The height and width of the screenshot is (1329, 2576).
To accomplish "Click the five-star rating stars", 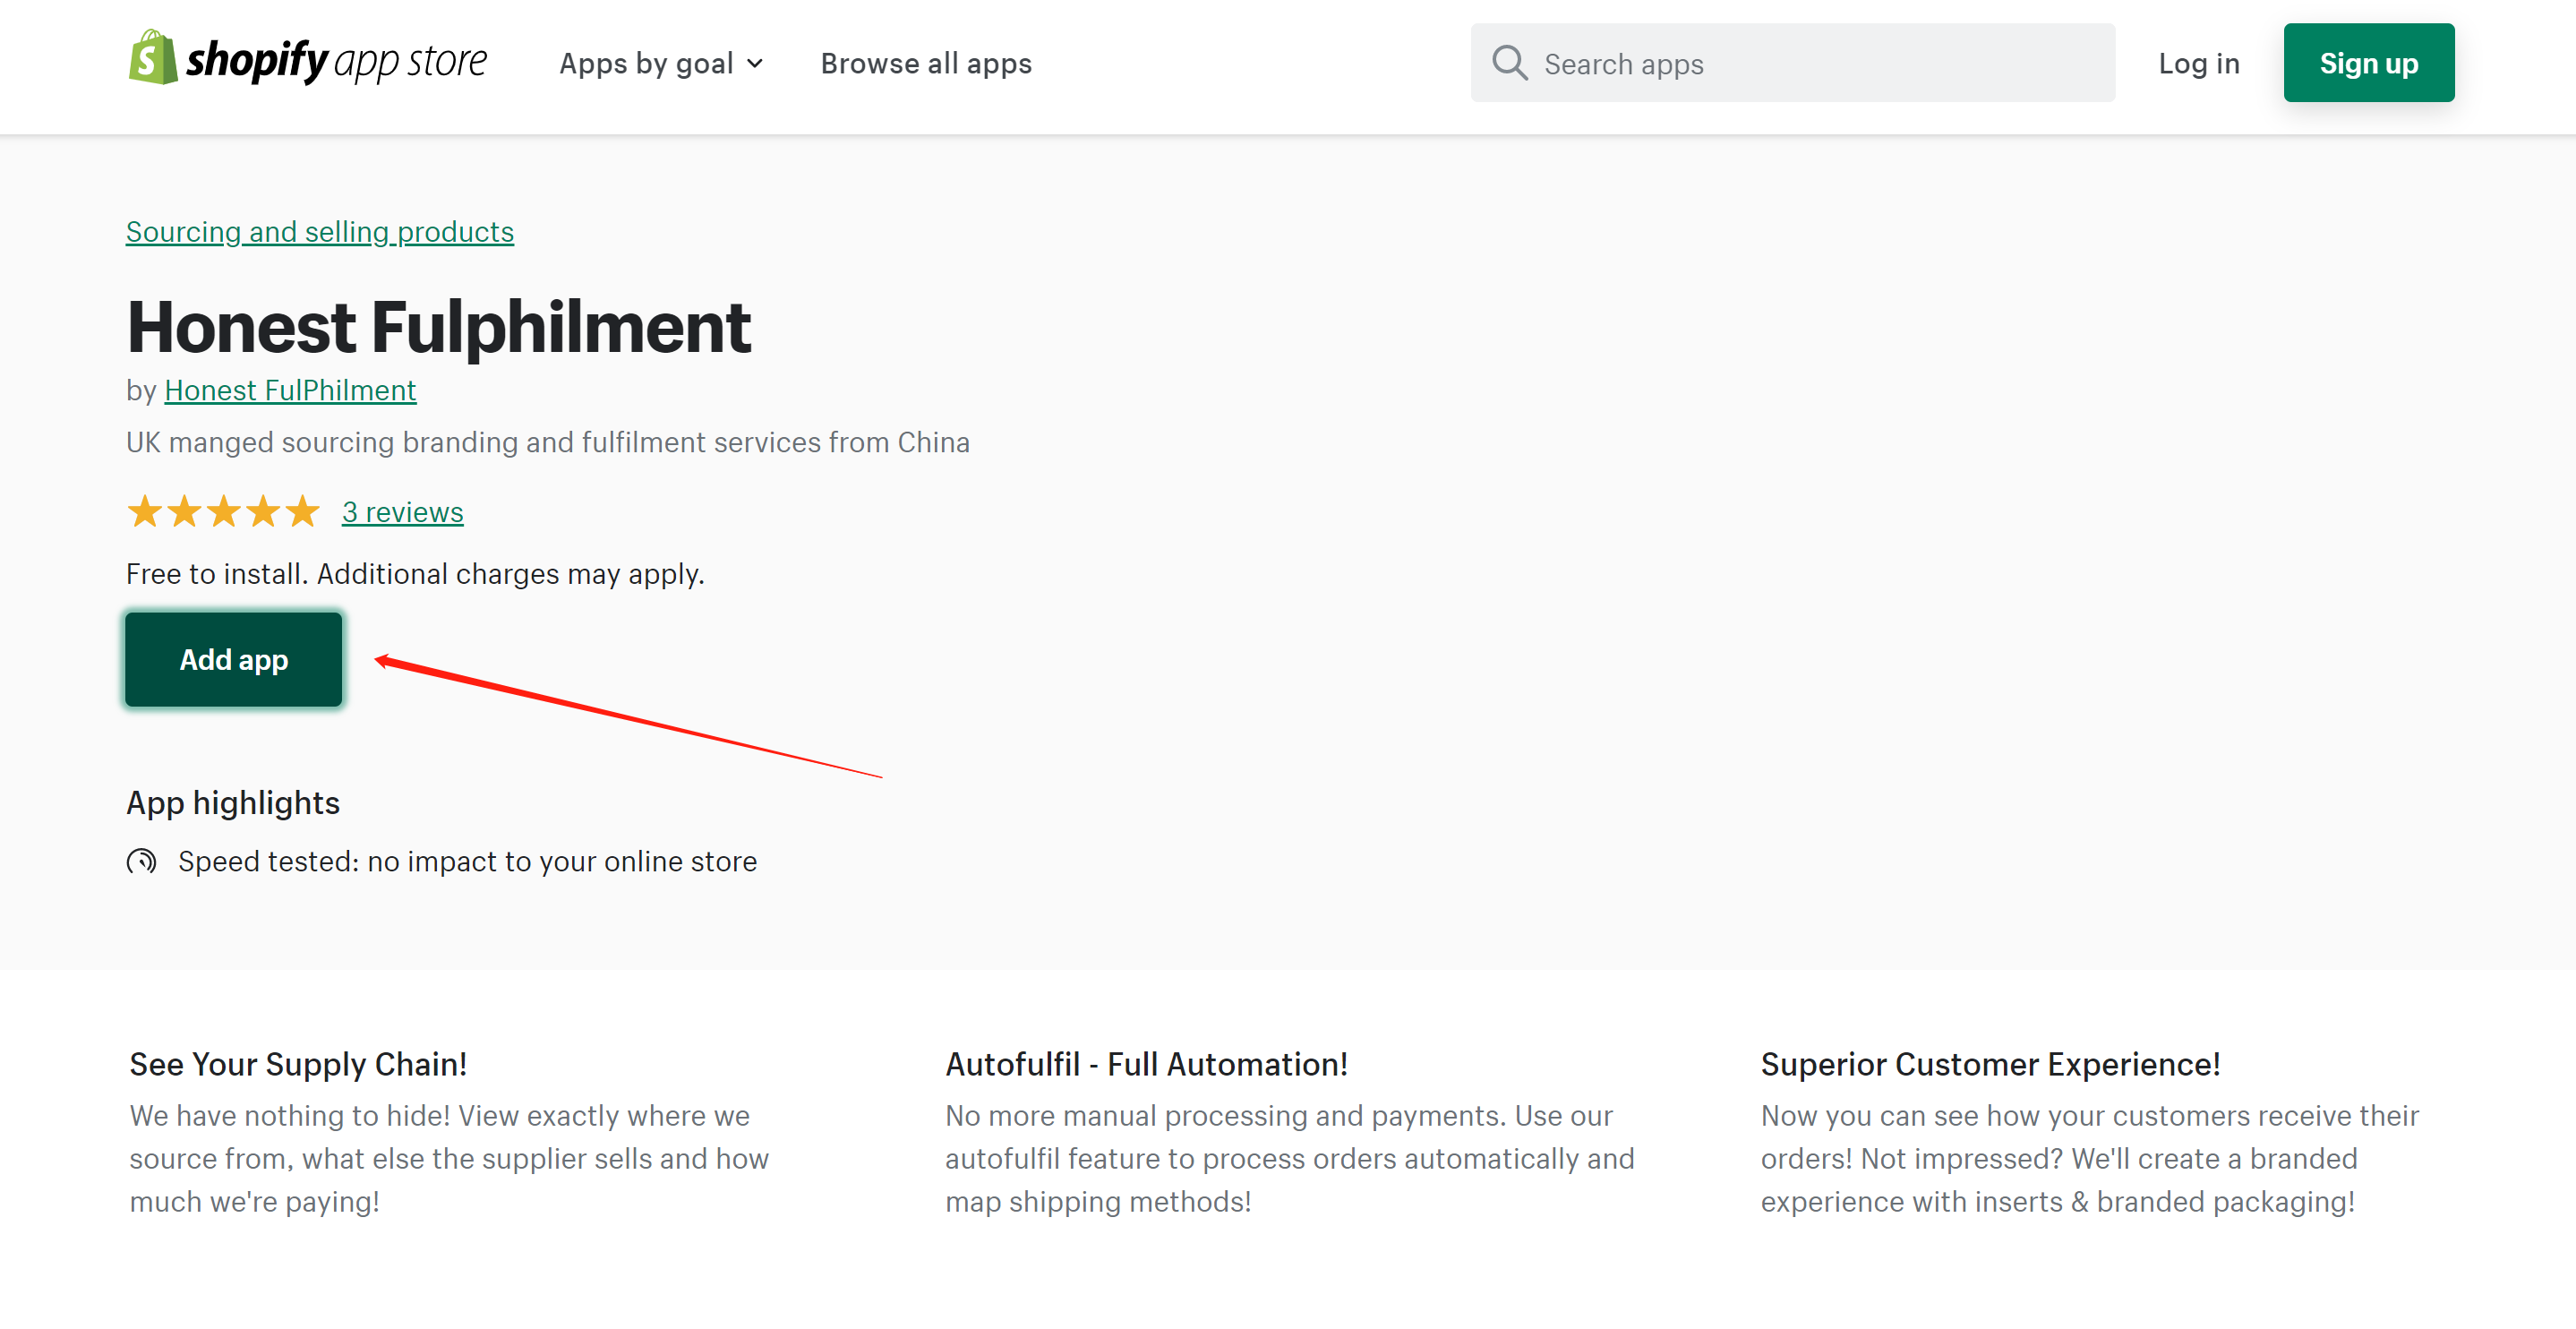I will [x=223, y=512].
